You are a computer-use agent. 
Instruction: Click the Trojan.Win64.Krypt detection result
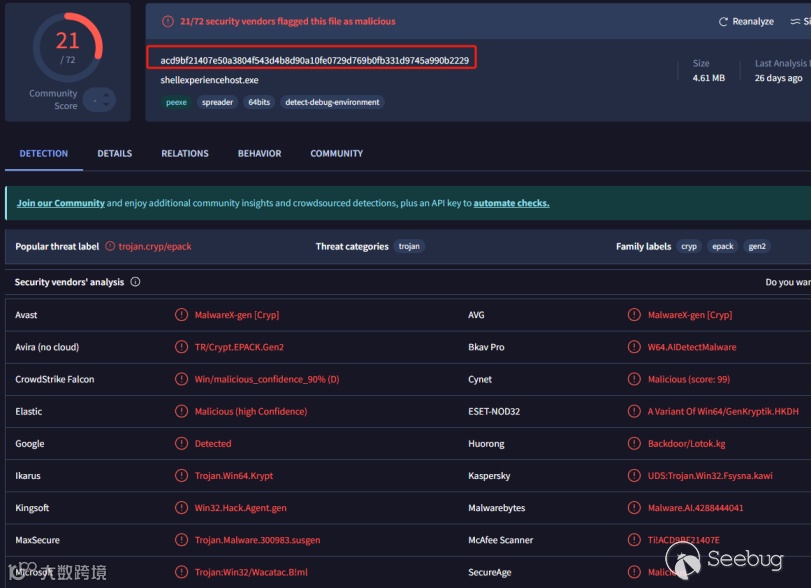[x=234, y=475]
